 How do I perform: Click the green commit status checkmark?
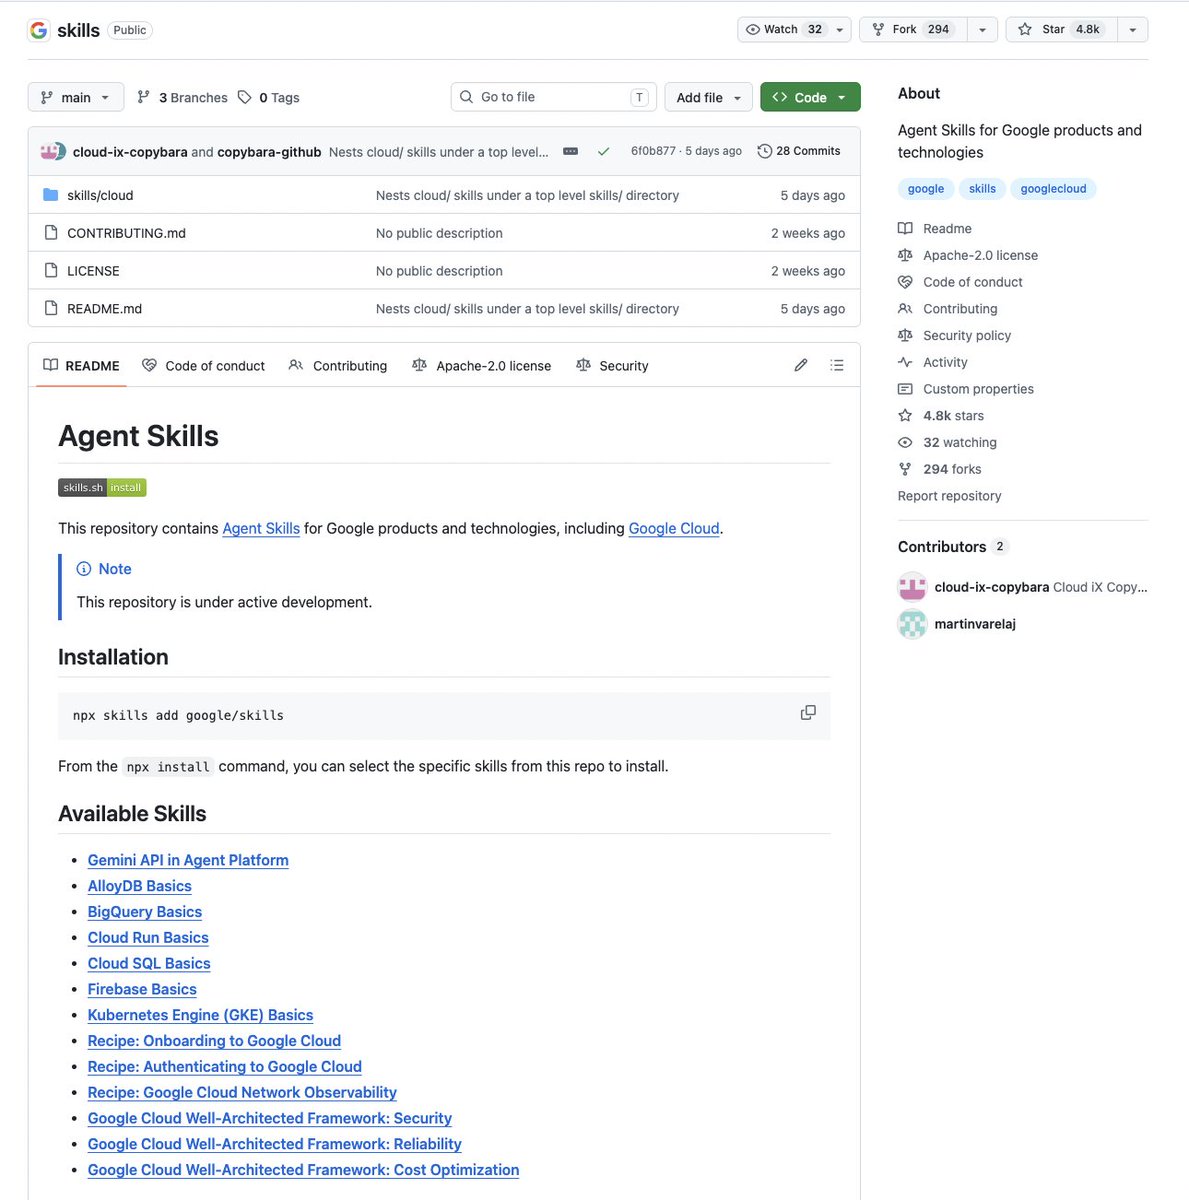coord(603,152)
